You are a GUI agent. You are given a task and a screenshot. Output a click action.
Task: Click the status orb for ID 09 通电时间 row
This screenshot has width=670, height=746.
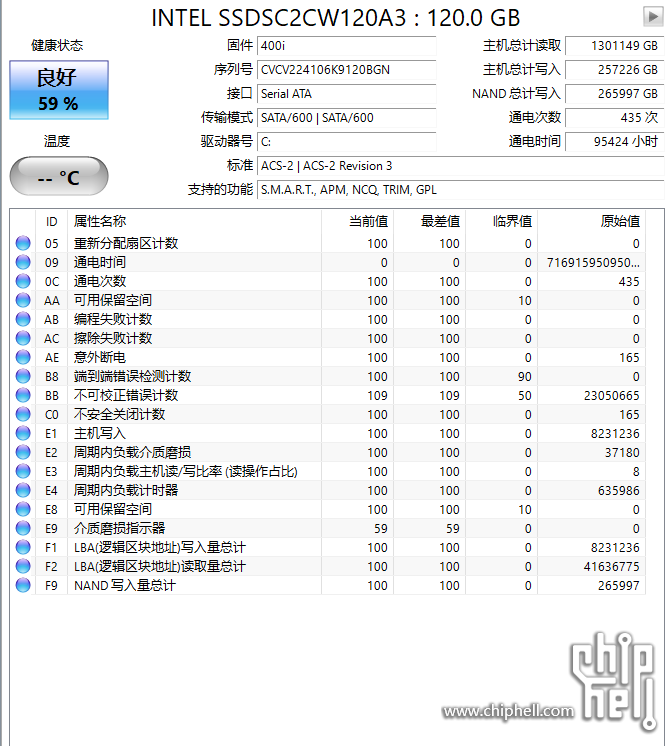(x=23, y=262)
